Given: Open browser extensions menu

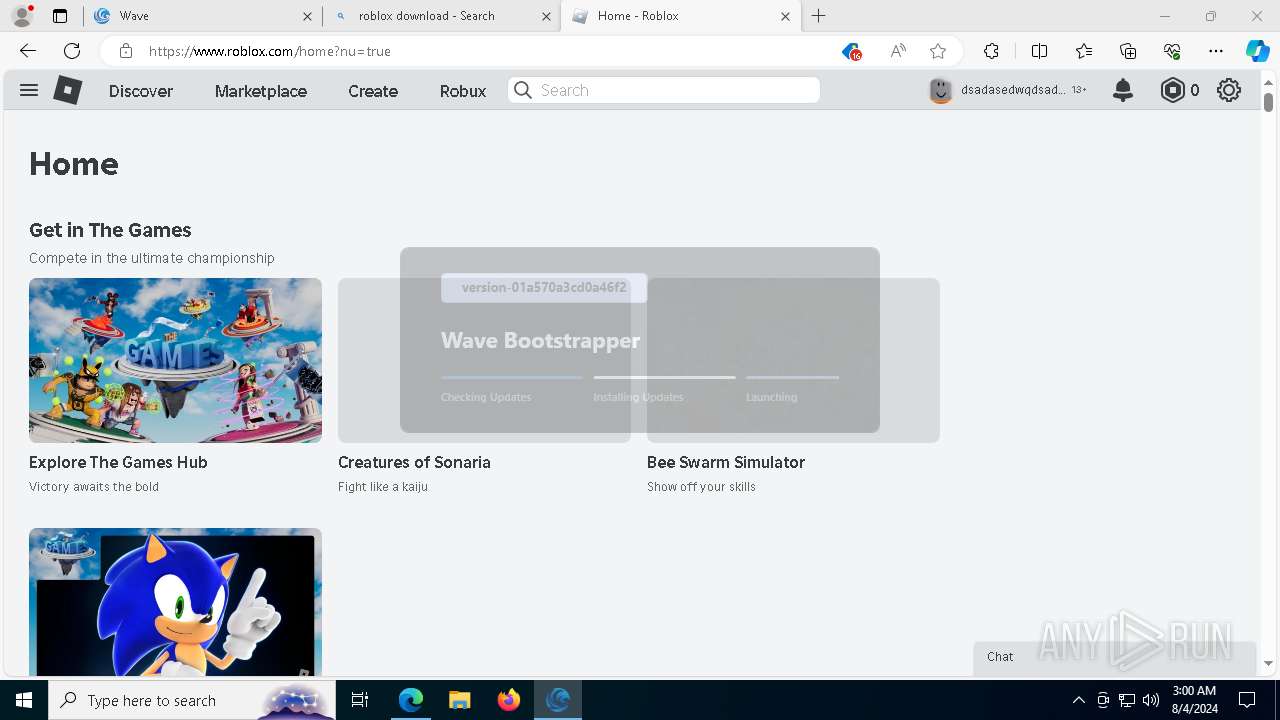Looking at the screenshot, I should 991,51.
